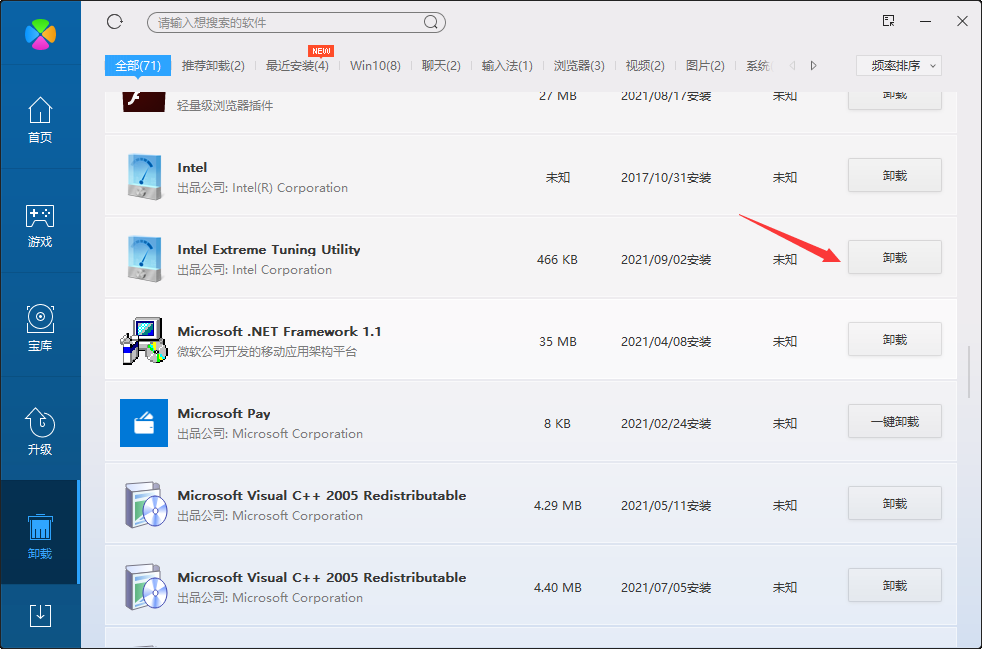Click 一键卸载 for Microsoft Pay

894,421
